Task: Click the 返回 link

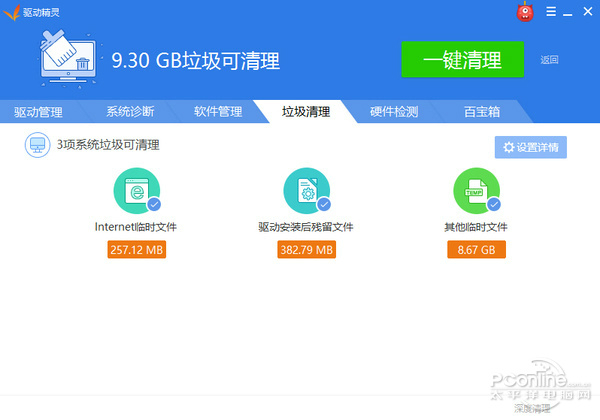Action: tap(549, 60)
